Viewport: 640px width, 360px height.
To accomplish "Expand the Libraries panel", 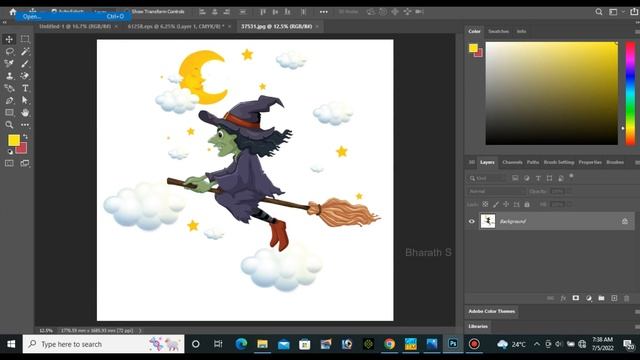I will (x=478, y=327).
